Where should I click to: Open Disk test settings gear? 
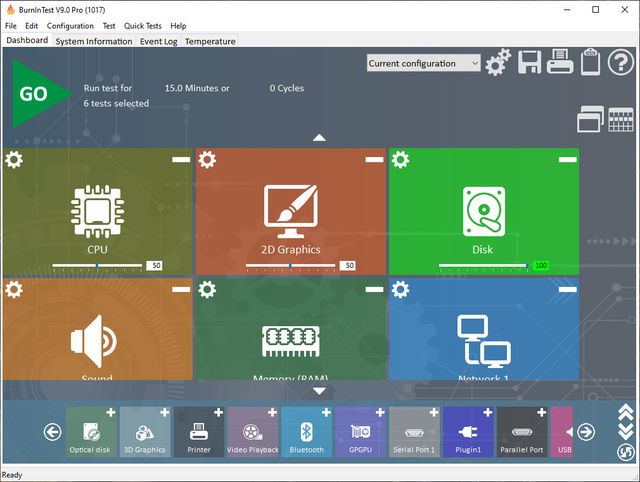[x=400, y=160]
